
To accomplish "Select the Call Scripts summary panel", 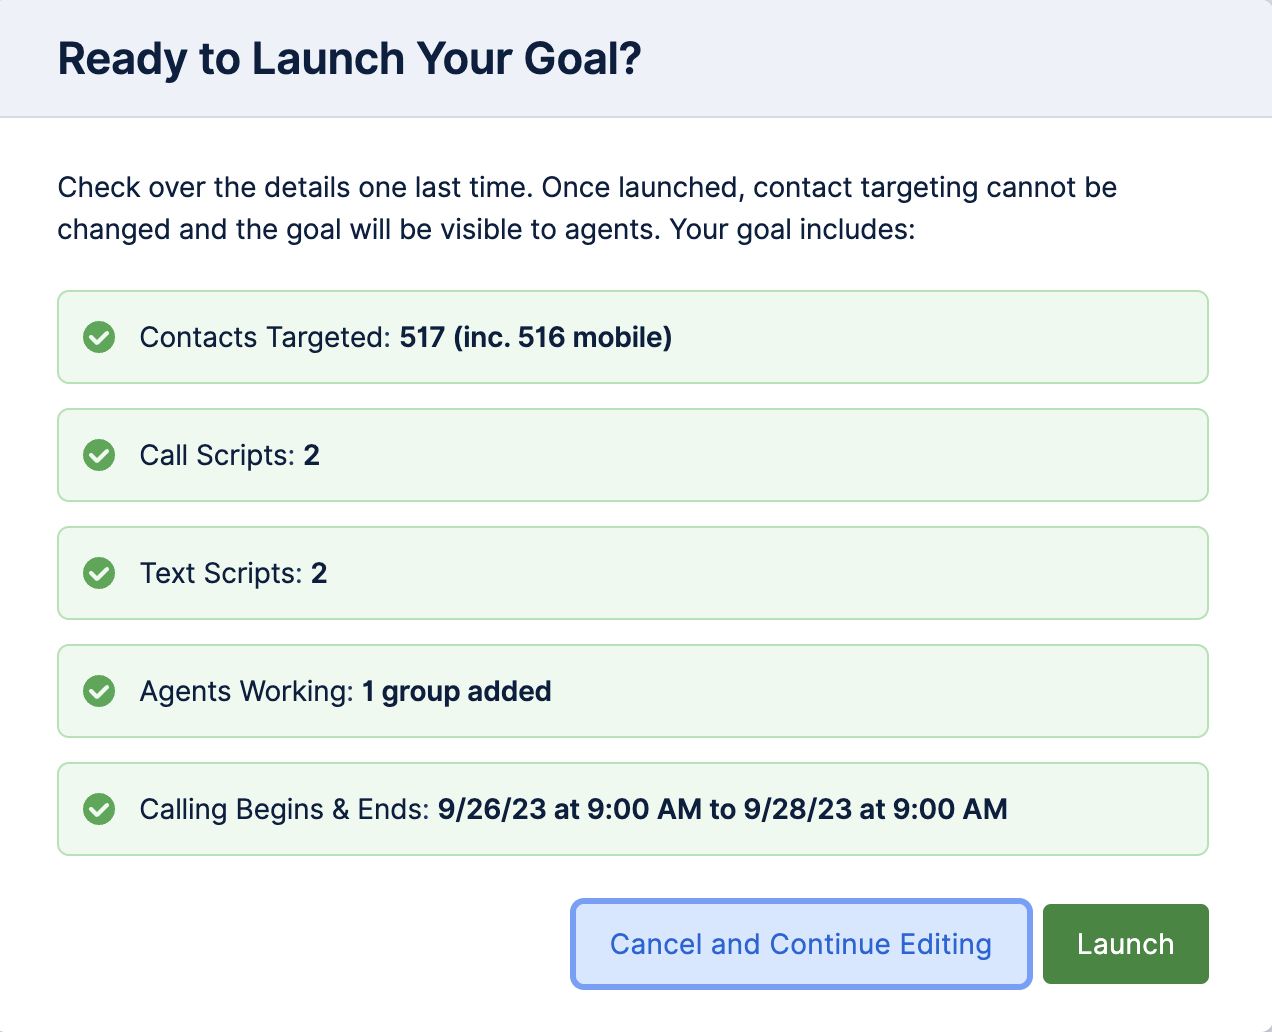I will (x=633, y=455).
